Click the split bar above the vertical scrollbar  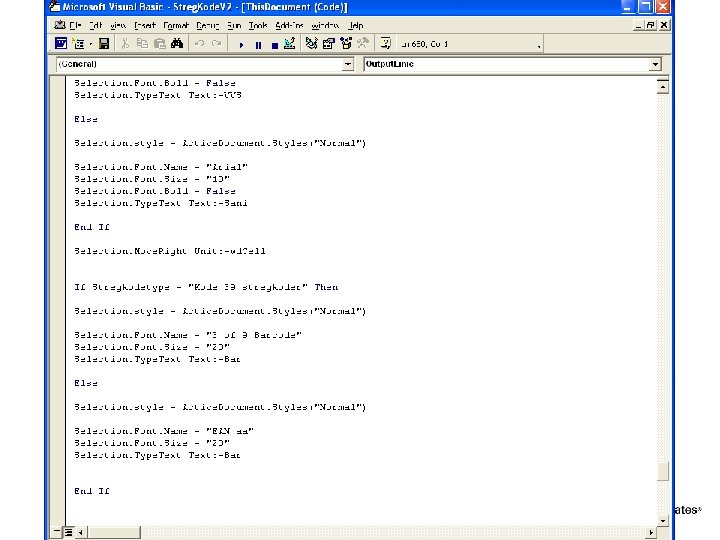click(x=663, y=79)
